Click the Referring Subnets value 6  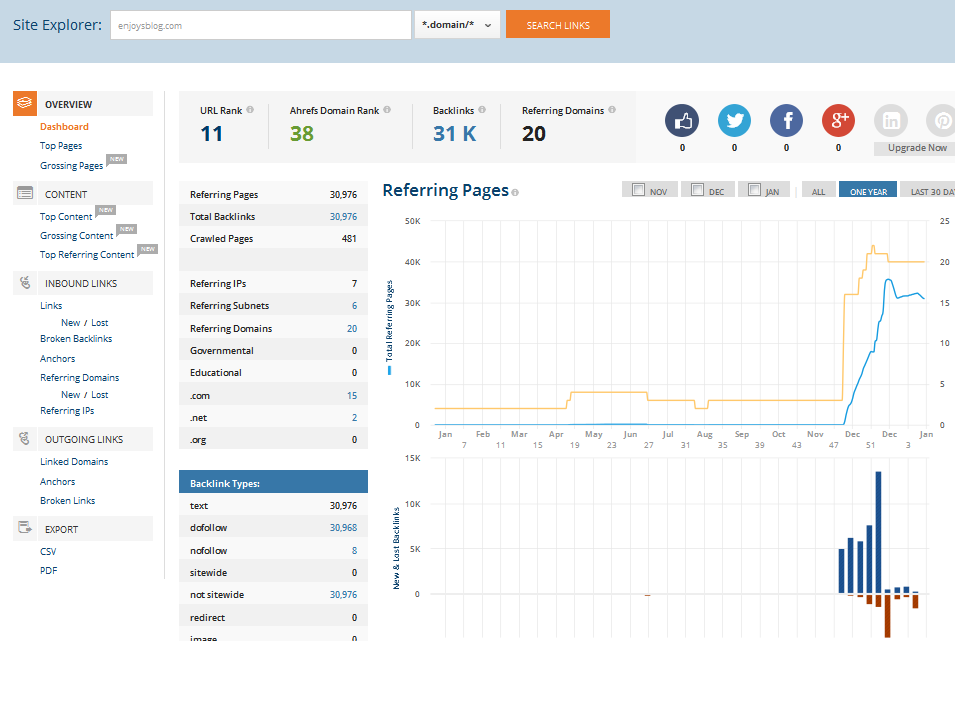(x=354, y=306)
